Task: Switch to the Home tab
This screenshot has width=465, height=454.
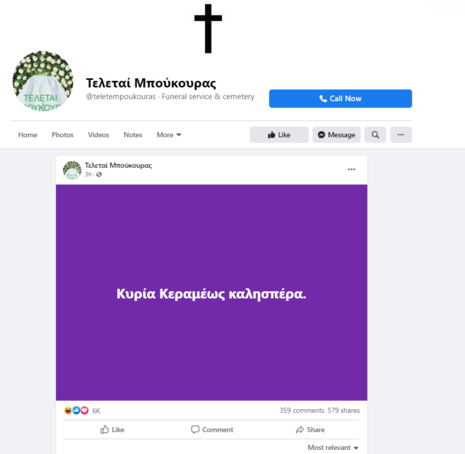Action: tap(28, 135)
